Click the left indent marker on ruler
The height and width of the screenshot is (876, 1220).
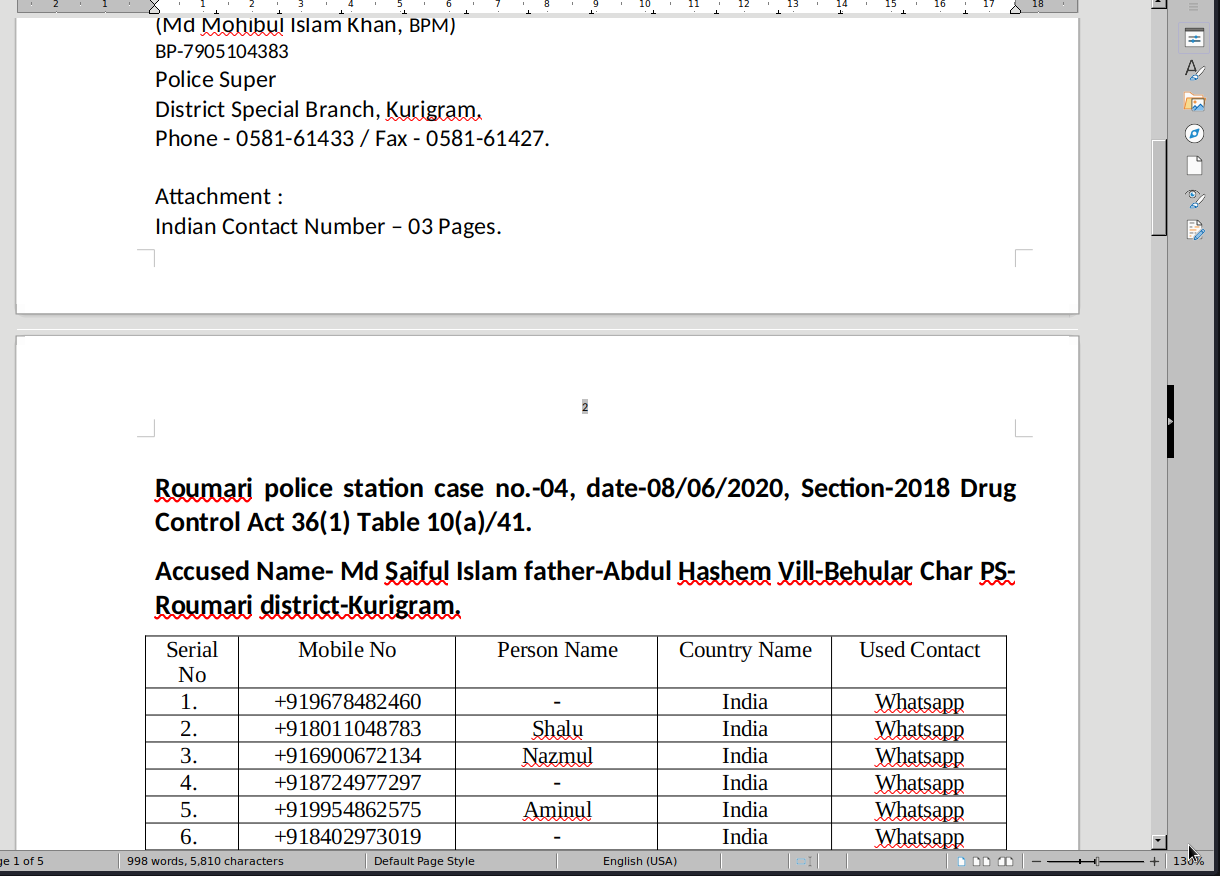[154, 7]
